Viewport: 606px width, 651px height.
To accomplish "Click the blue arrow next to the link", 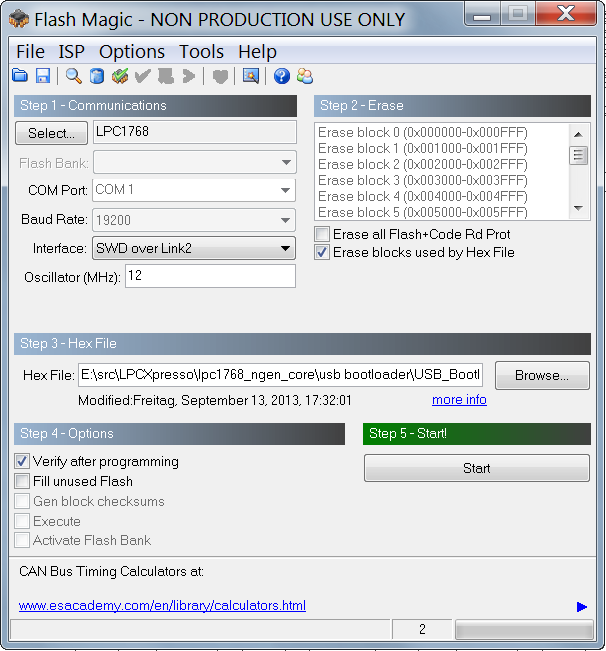I will [x=582, y=607].
